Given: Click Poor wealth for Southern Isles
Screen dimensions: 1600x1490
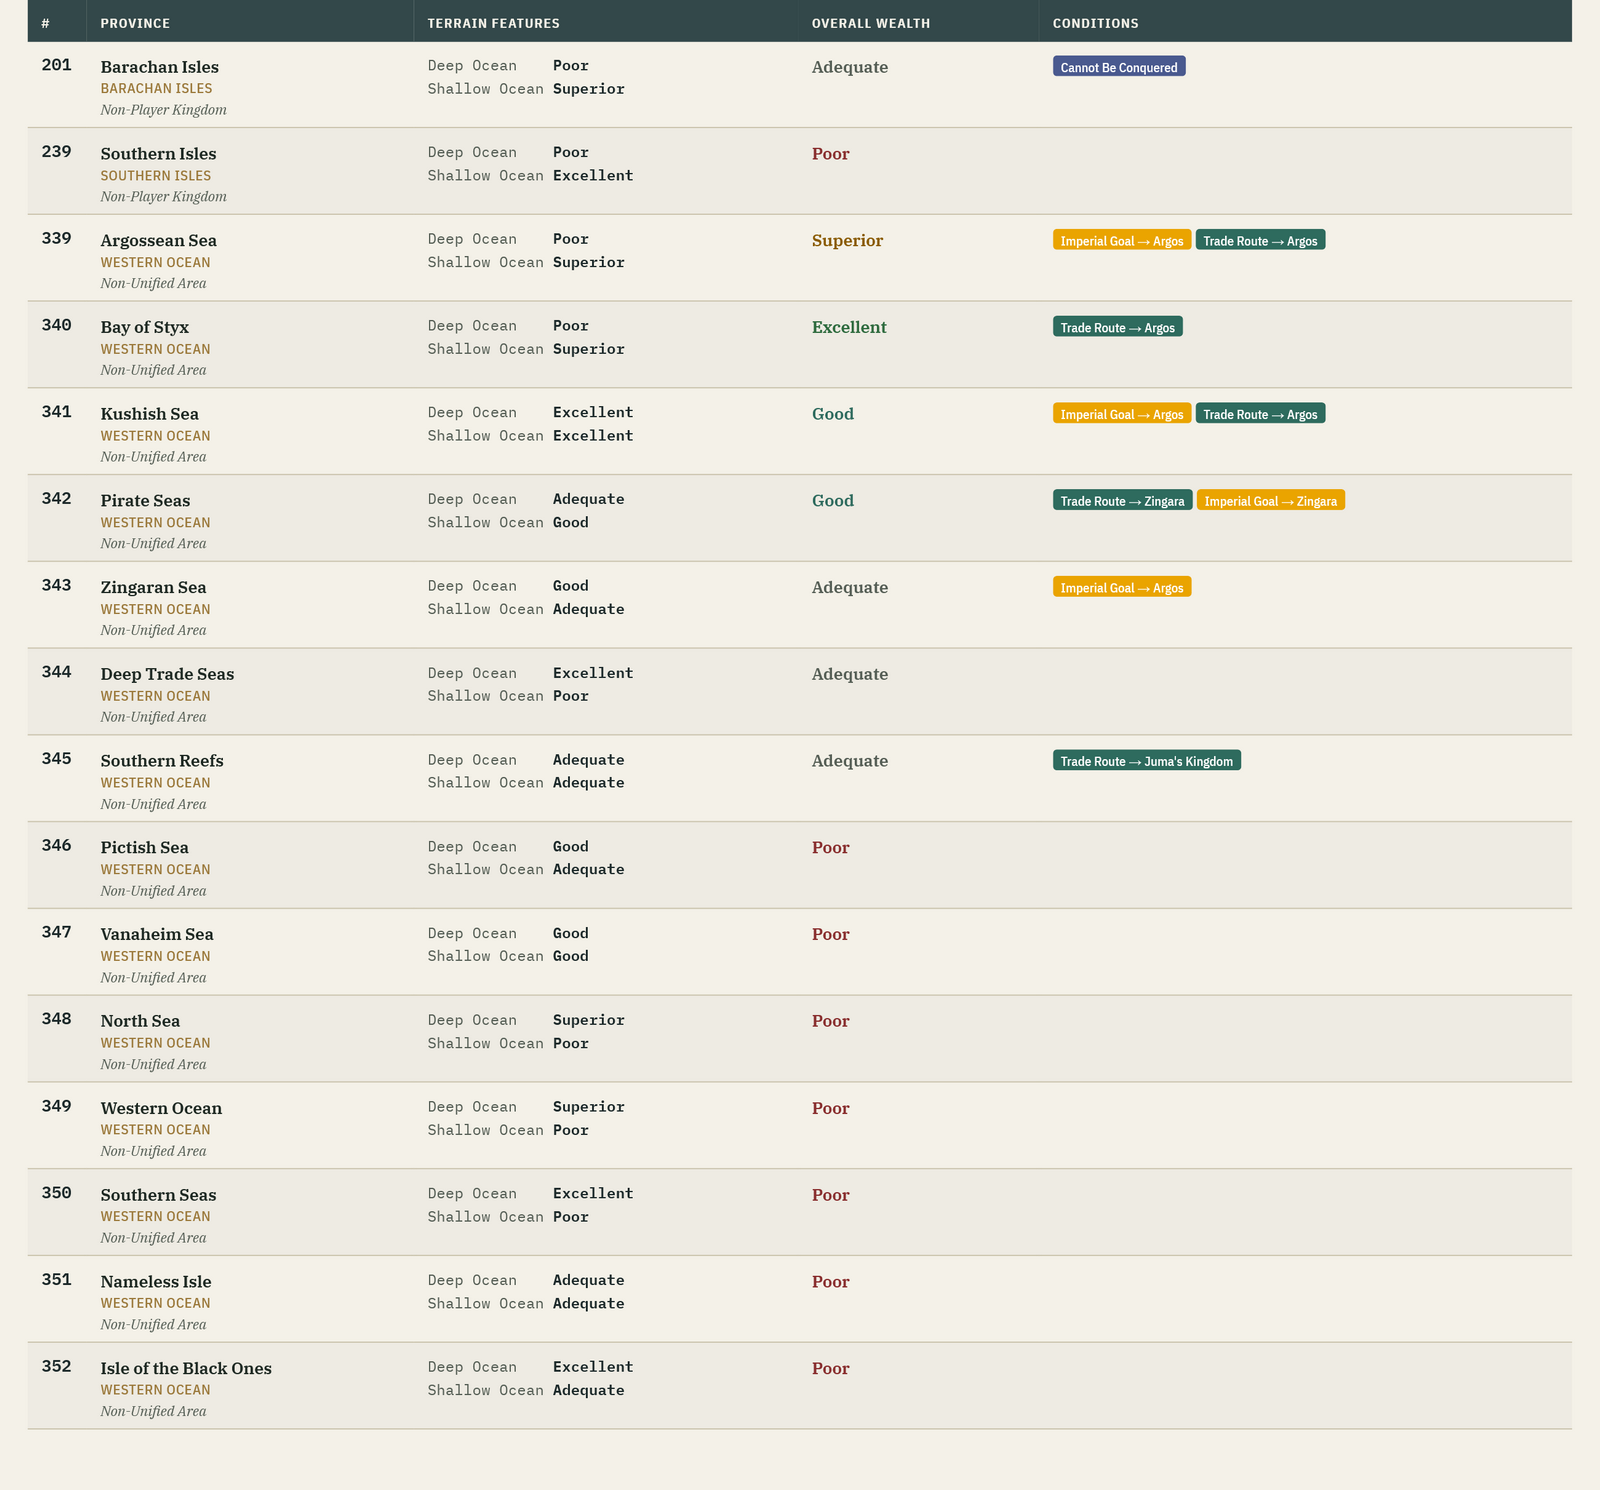Looking at the screenshot, I should (x=831, y=154).
